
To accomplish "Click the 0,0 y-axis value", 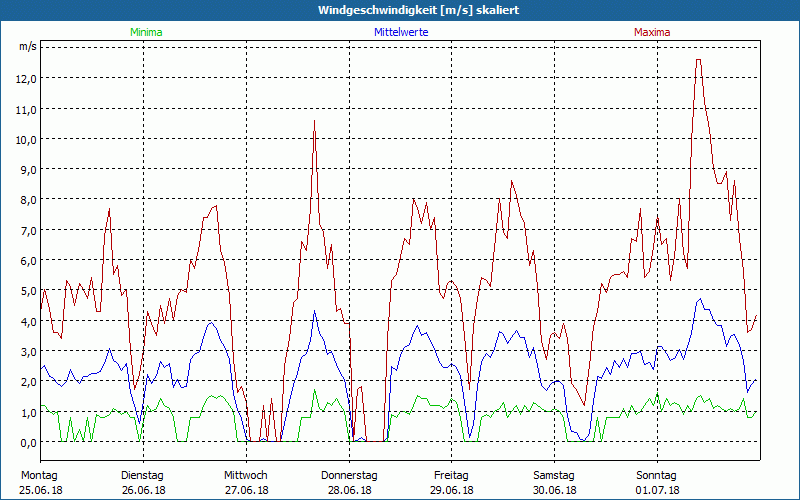I will (x=30, y=442).
